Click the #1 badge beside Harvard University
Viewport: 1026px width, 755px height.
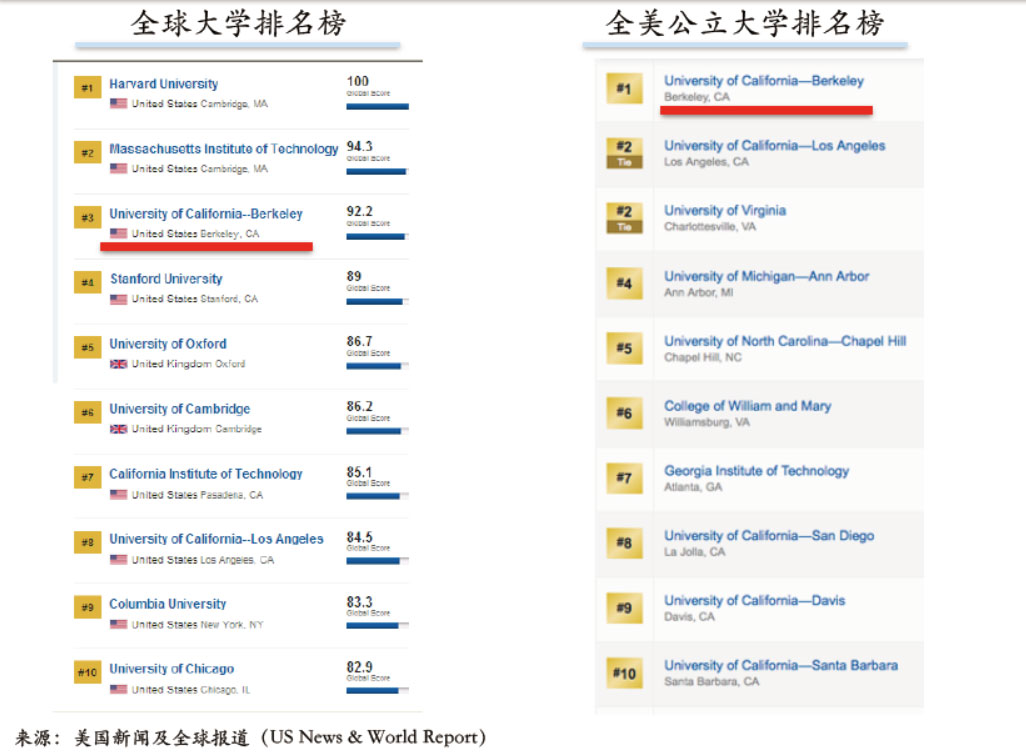coord(87,88)
